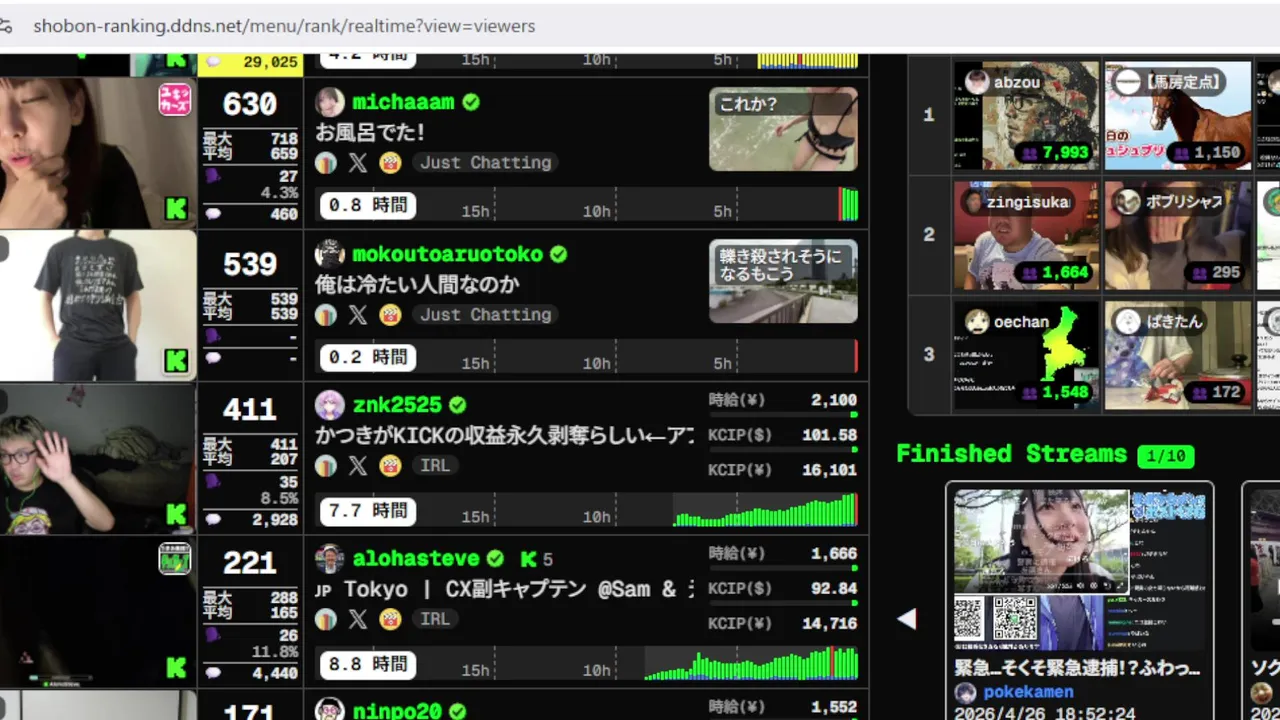Click the site settings icon in address bar
Viewport: 1280px width, 720px height.
pos(6,26)
